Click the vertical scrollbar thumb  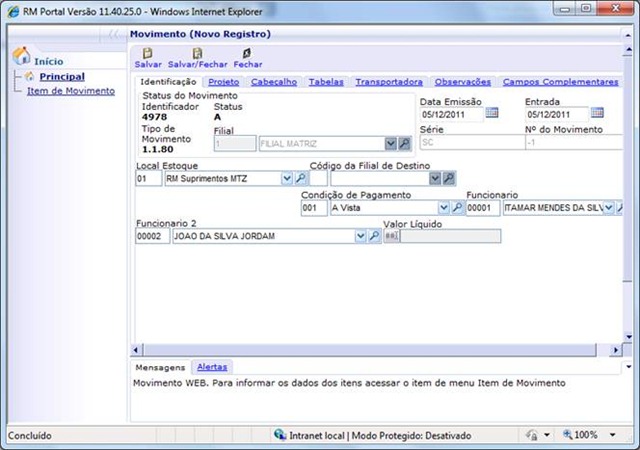[628, 169]
